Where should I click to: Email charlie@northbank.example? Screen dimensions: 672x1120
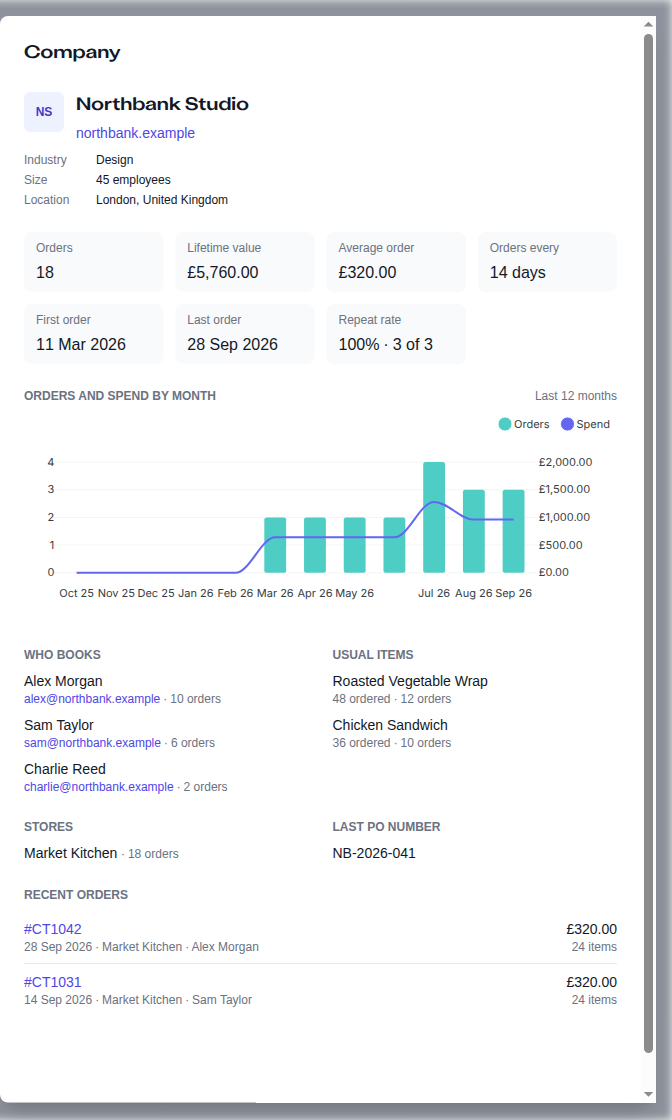point(99,786)
